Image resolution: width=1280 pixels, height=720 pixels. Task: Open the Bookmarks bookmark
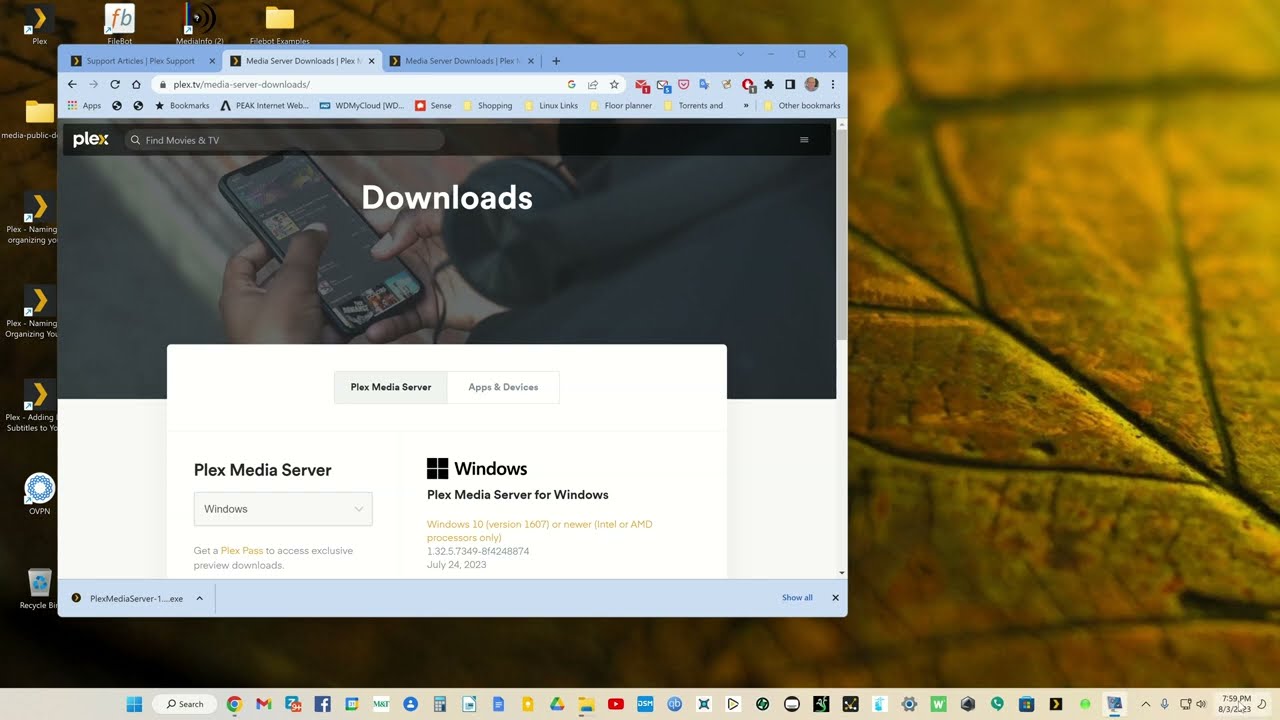(x=182, y=105)
